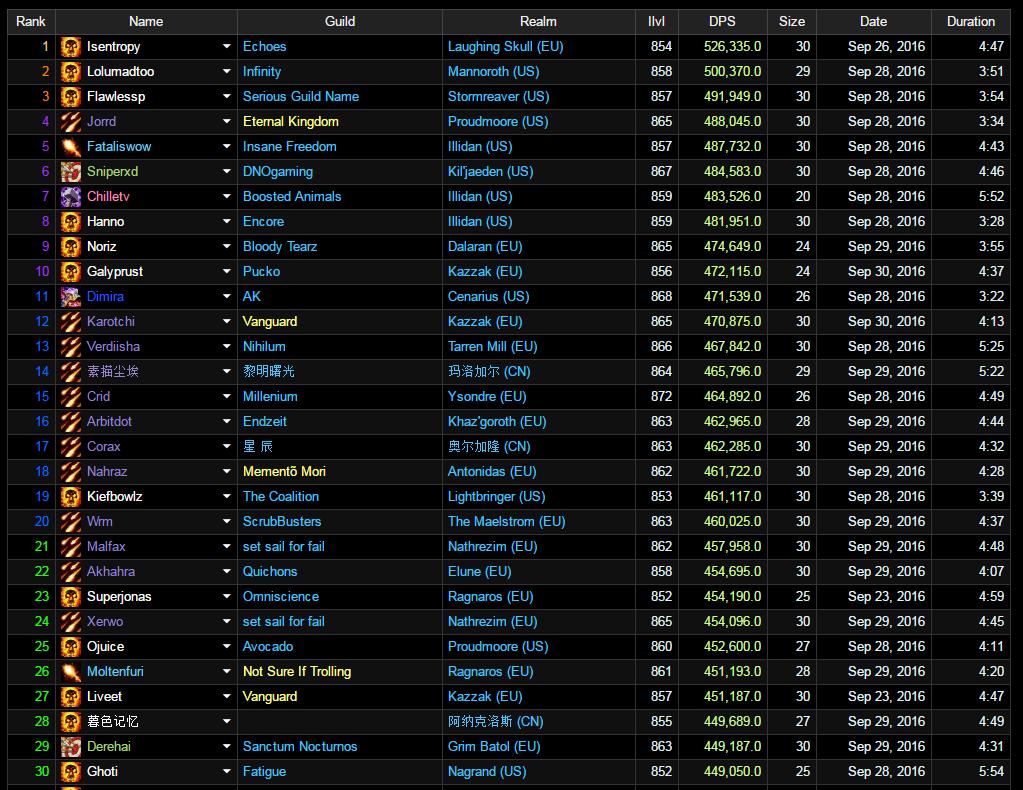Click the hunter icon beside Derehai
Image resolution: width=1023 pixels, height=790 pixels.
[x=70, y=747]
